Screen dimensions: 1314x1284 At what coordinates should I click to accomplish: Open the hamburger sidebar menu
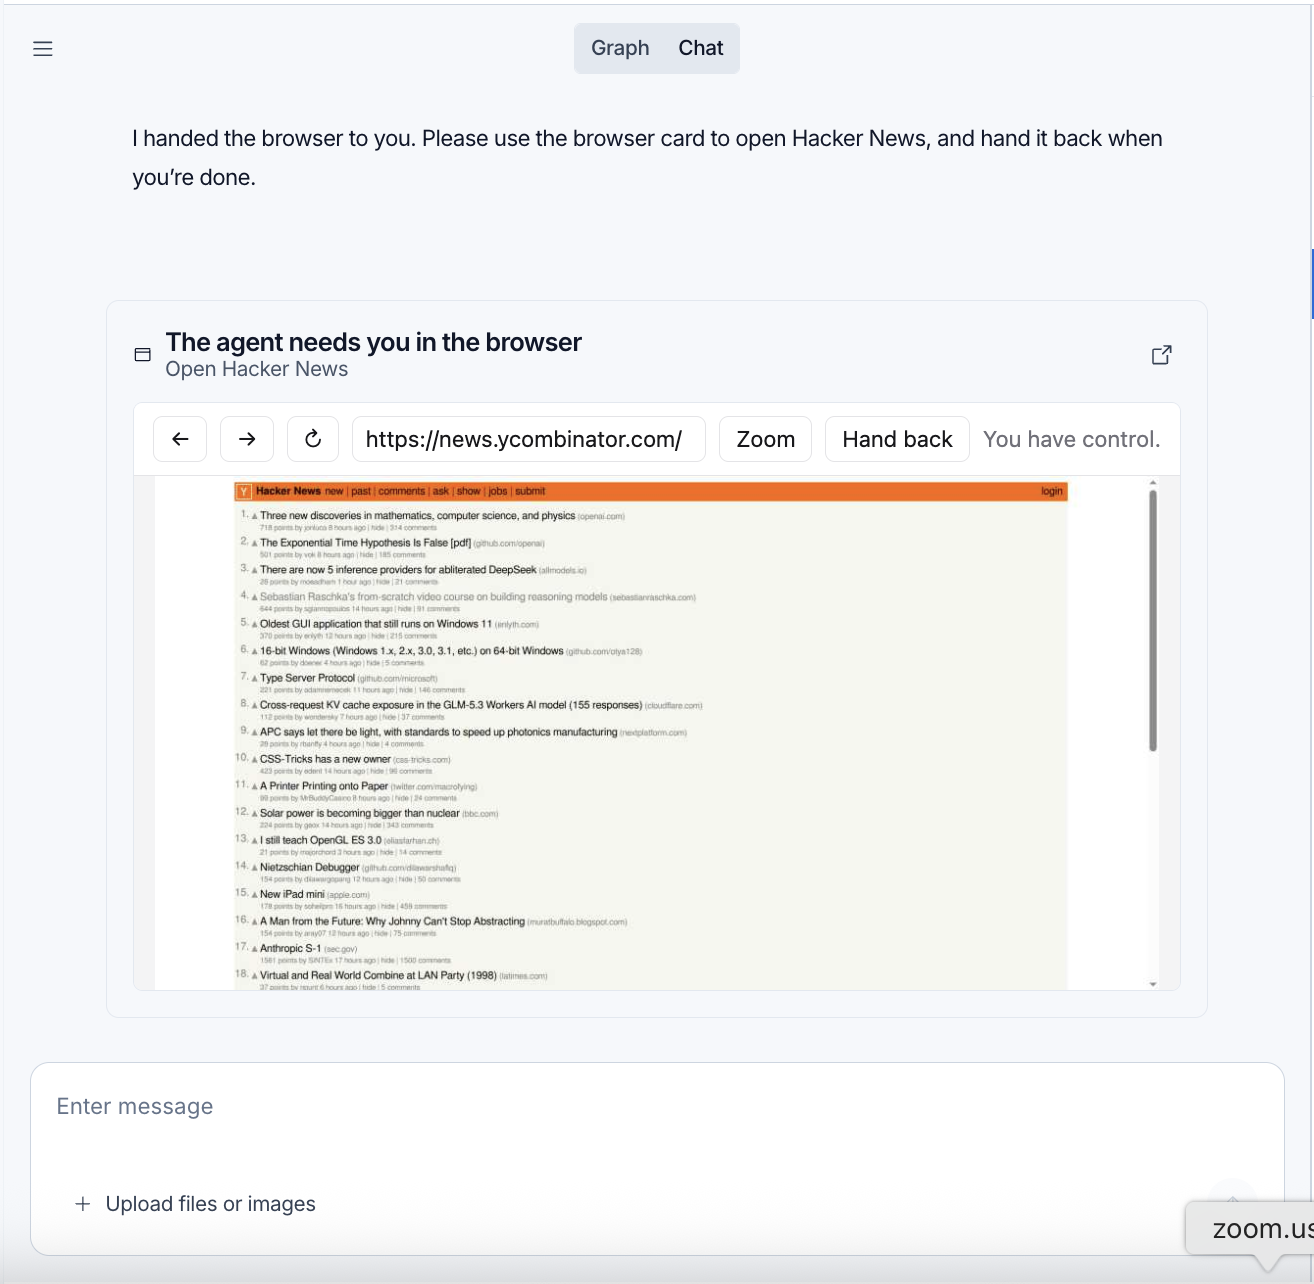pos(43,49)
